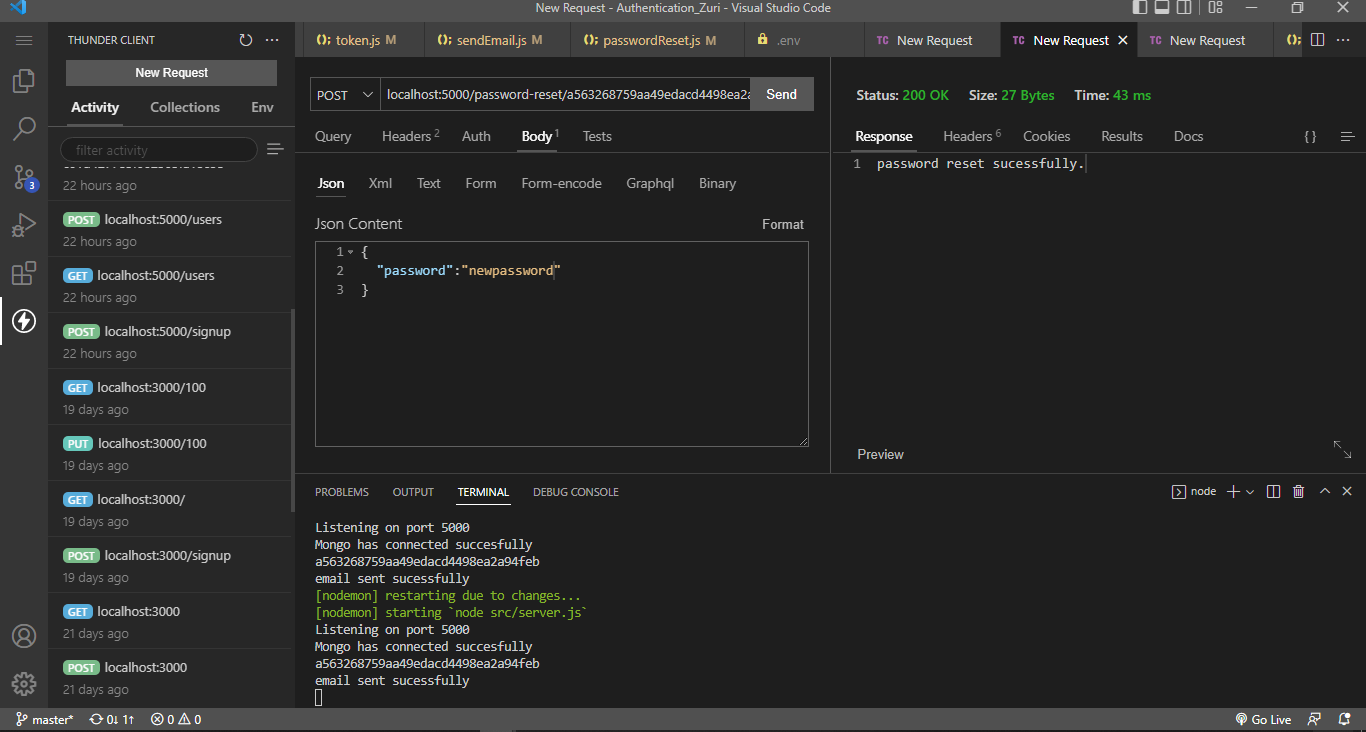This screenshot has width=1366, height=732.
Task: Split the terminal pane
Action: pyautogui.click(x=1272, y=491)
